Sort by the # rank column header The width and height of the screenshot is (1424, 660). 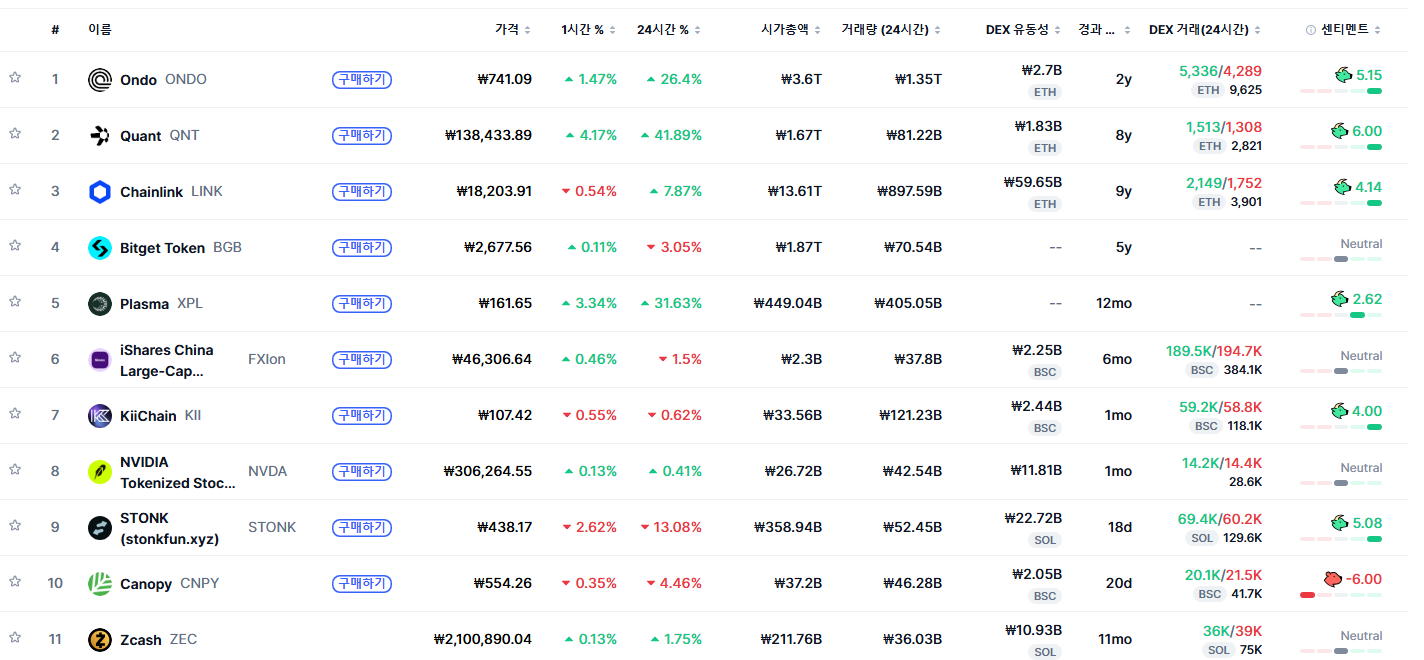pos(55,30)
